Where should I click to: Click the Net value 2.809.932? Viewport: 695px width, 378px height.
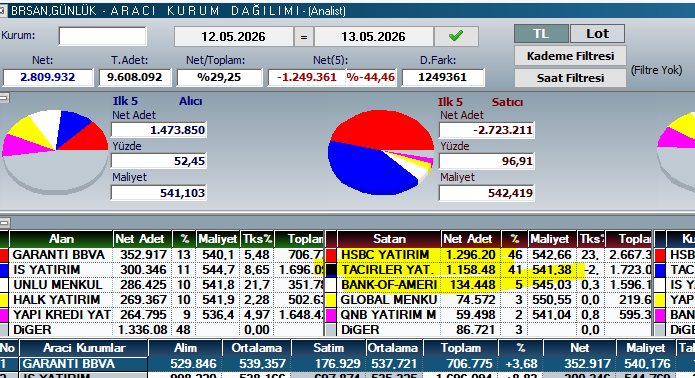[x=48, y=78]
